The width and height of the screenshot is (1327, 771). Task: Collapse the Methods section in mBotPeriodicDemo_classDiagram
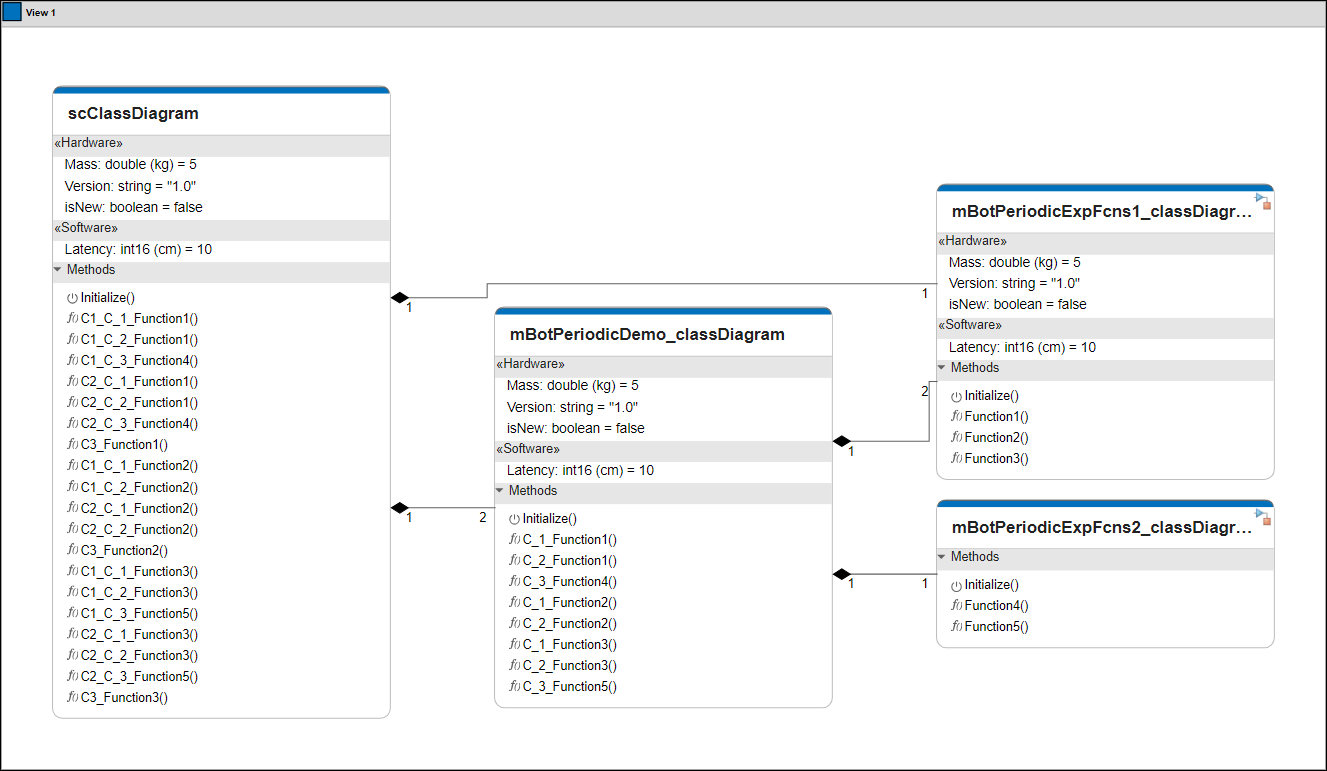500,491
